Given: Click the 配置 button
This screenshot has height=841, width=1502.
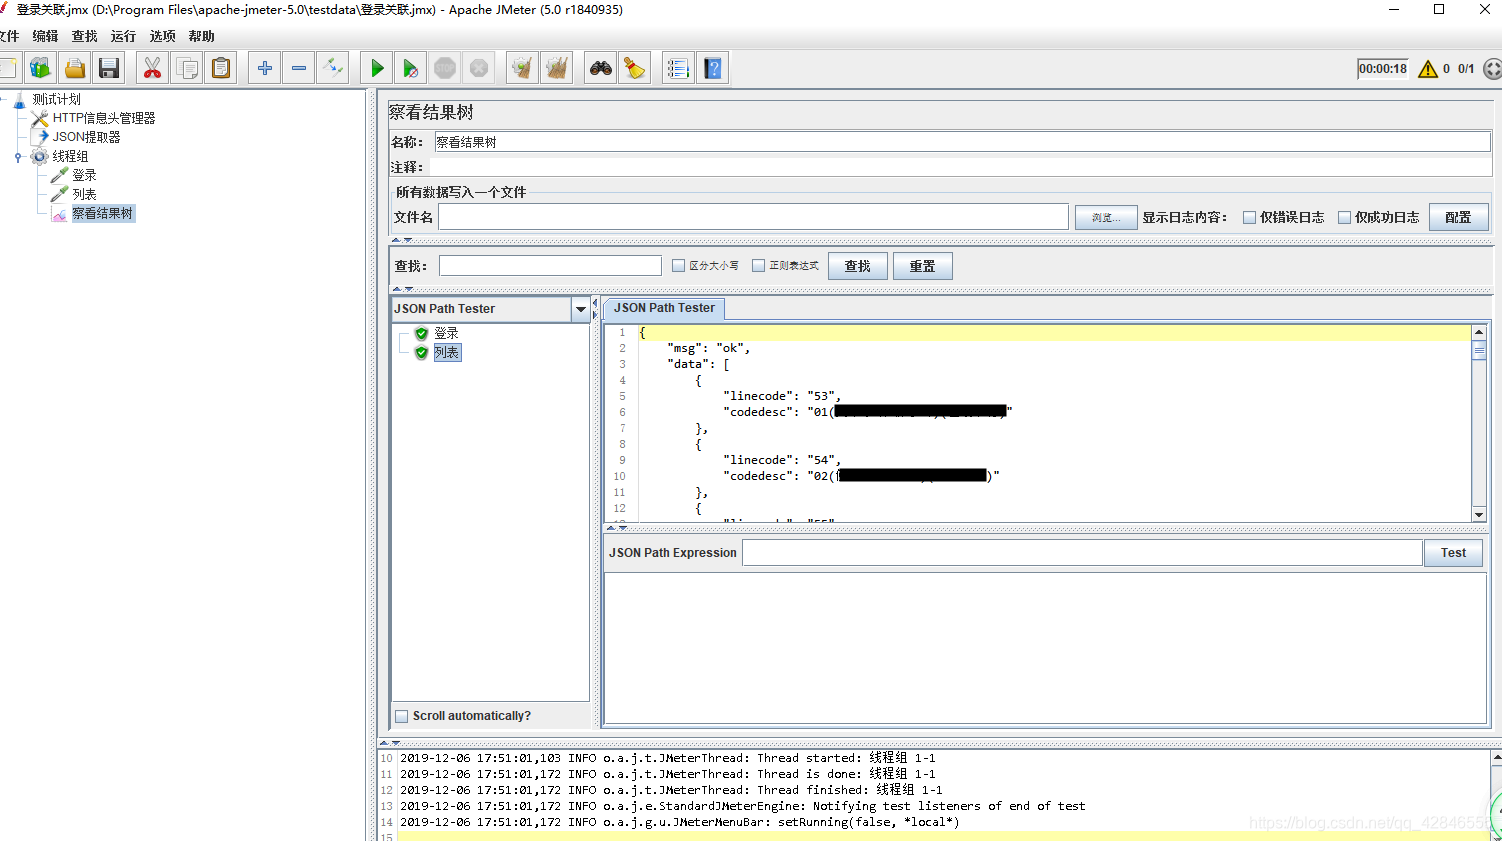Looking at the screenshot, I should [1458, 217].
